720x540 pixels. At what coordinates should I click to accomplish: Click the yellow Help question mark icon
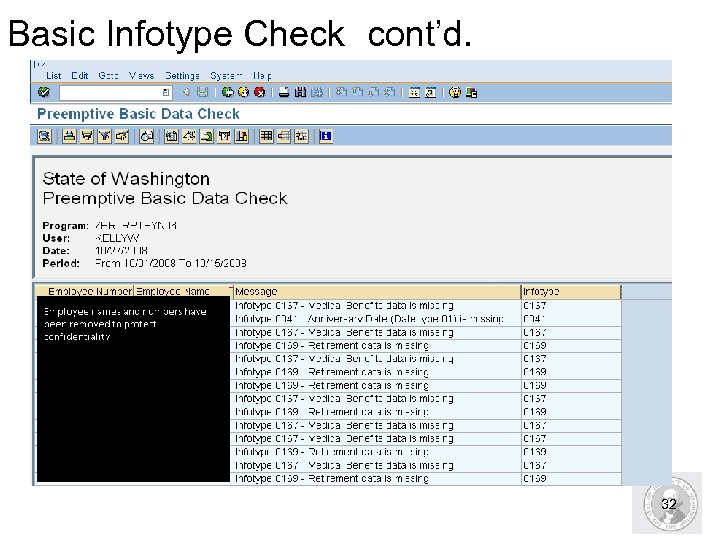(455, 92)
